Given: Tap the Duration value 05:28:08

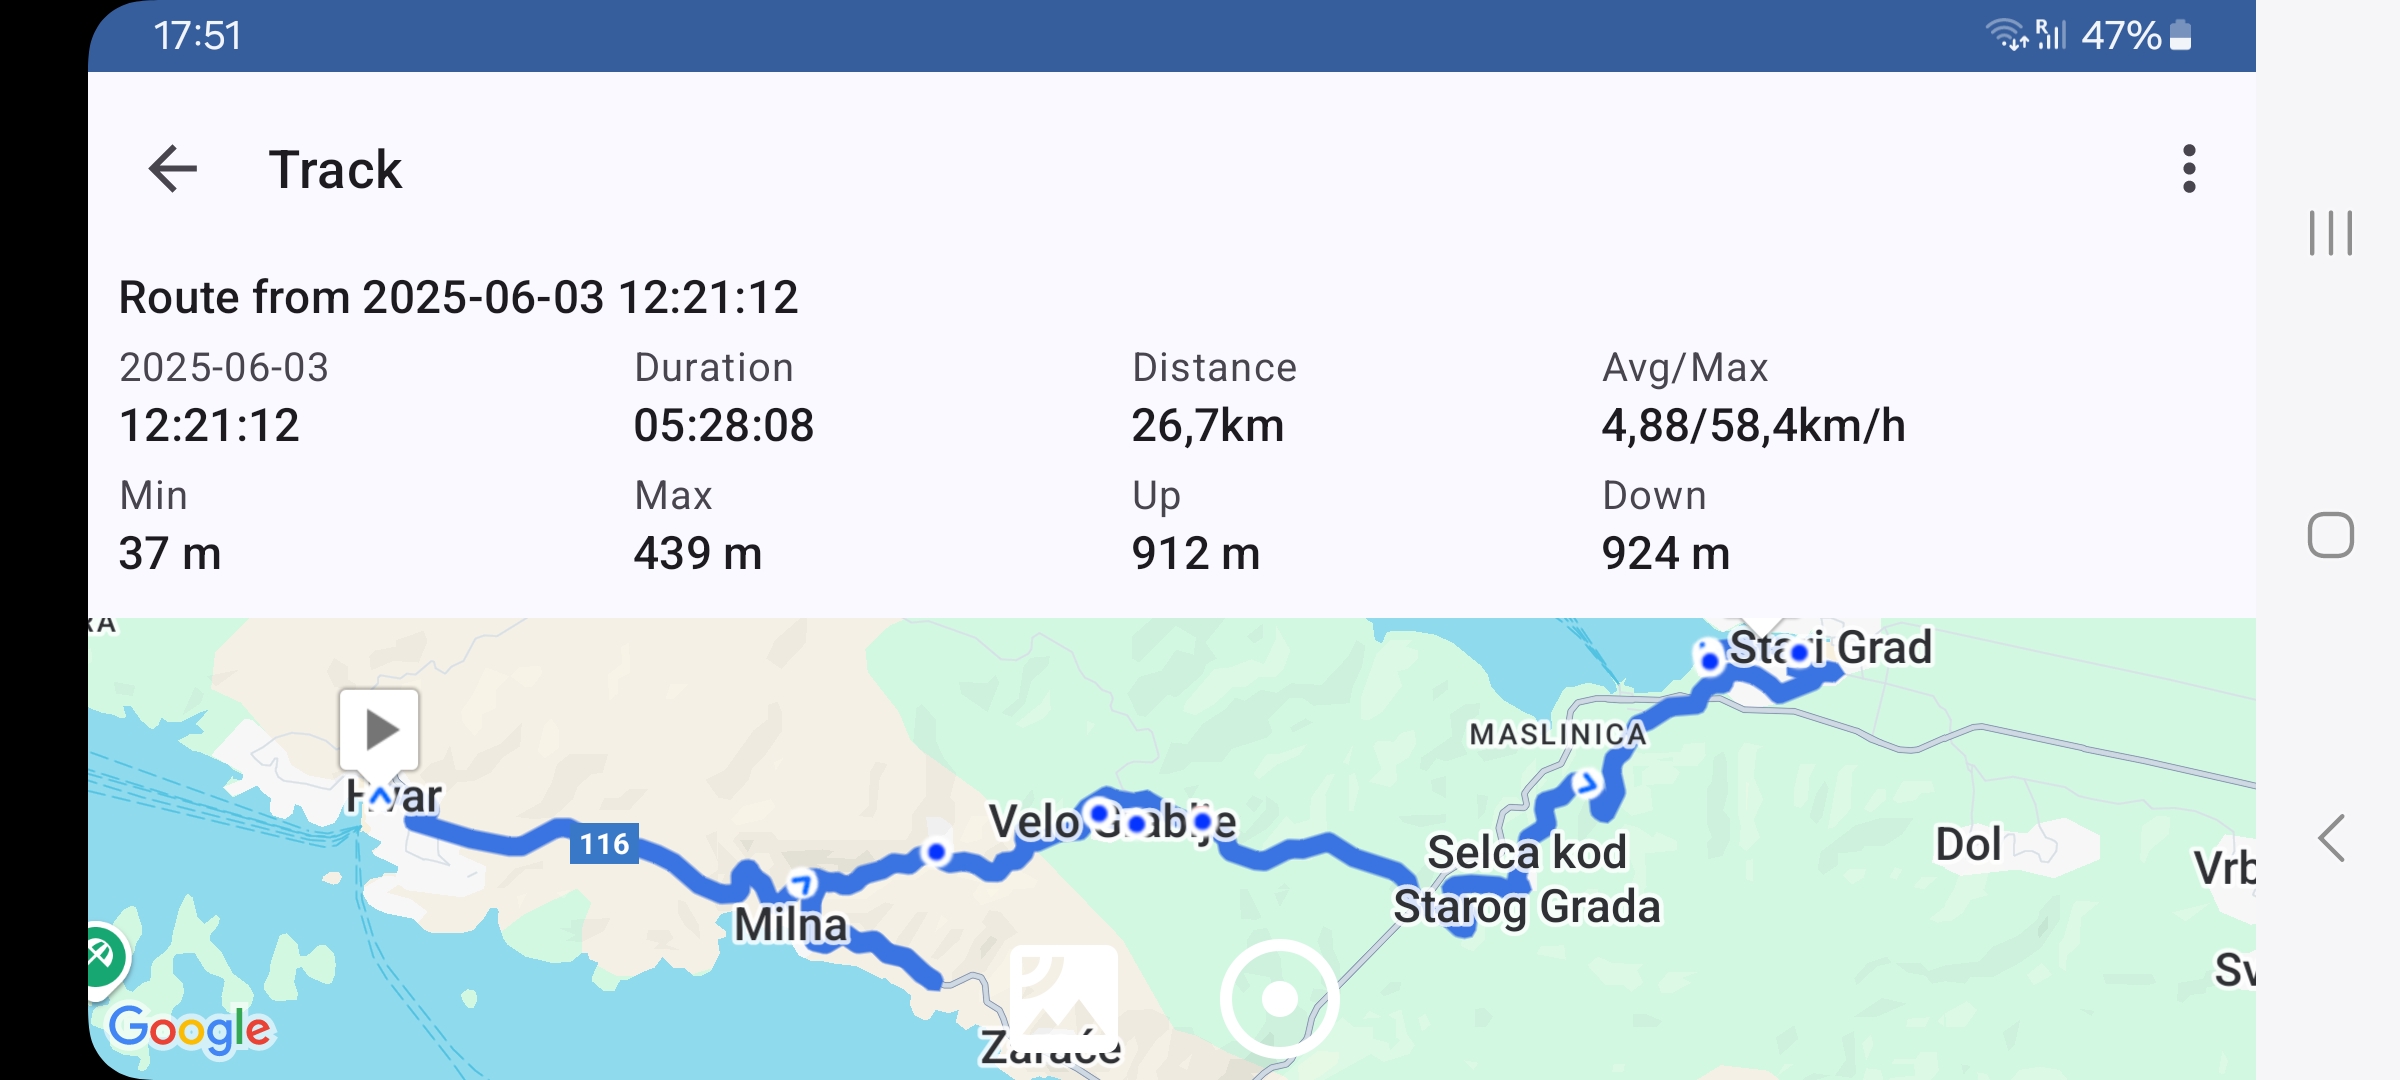Looking at the screenshot, I should click(723, 426).
